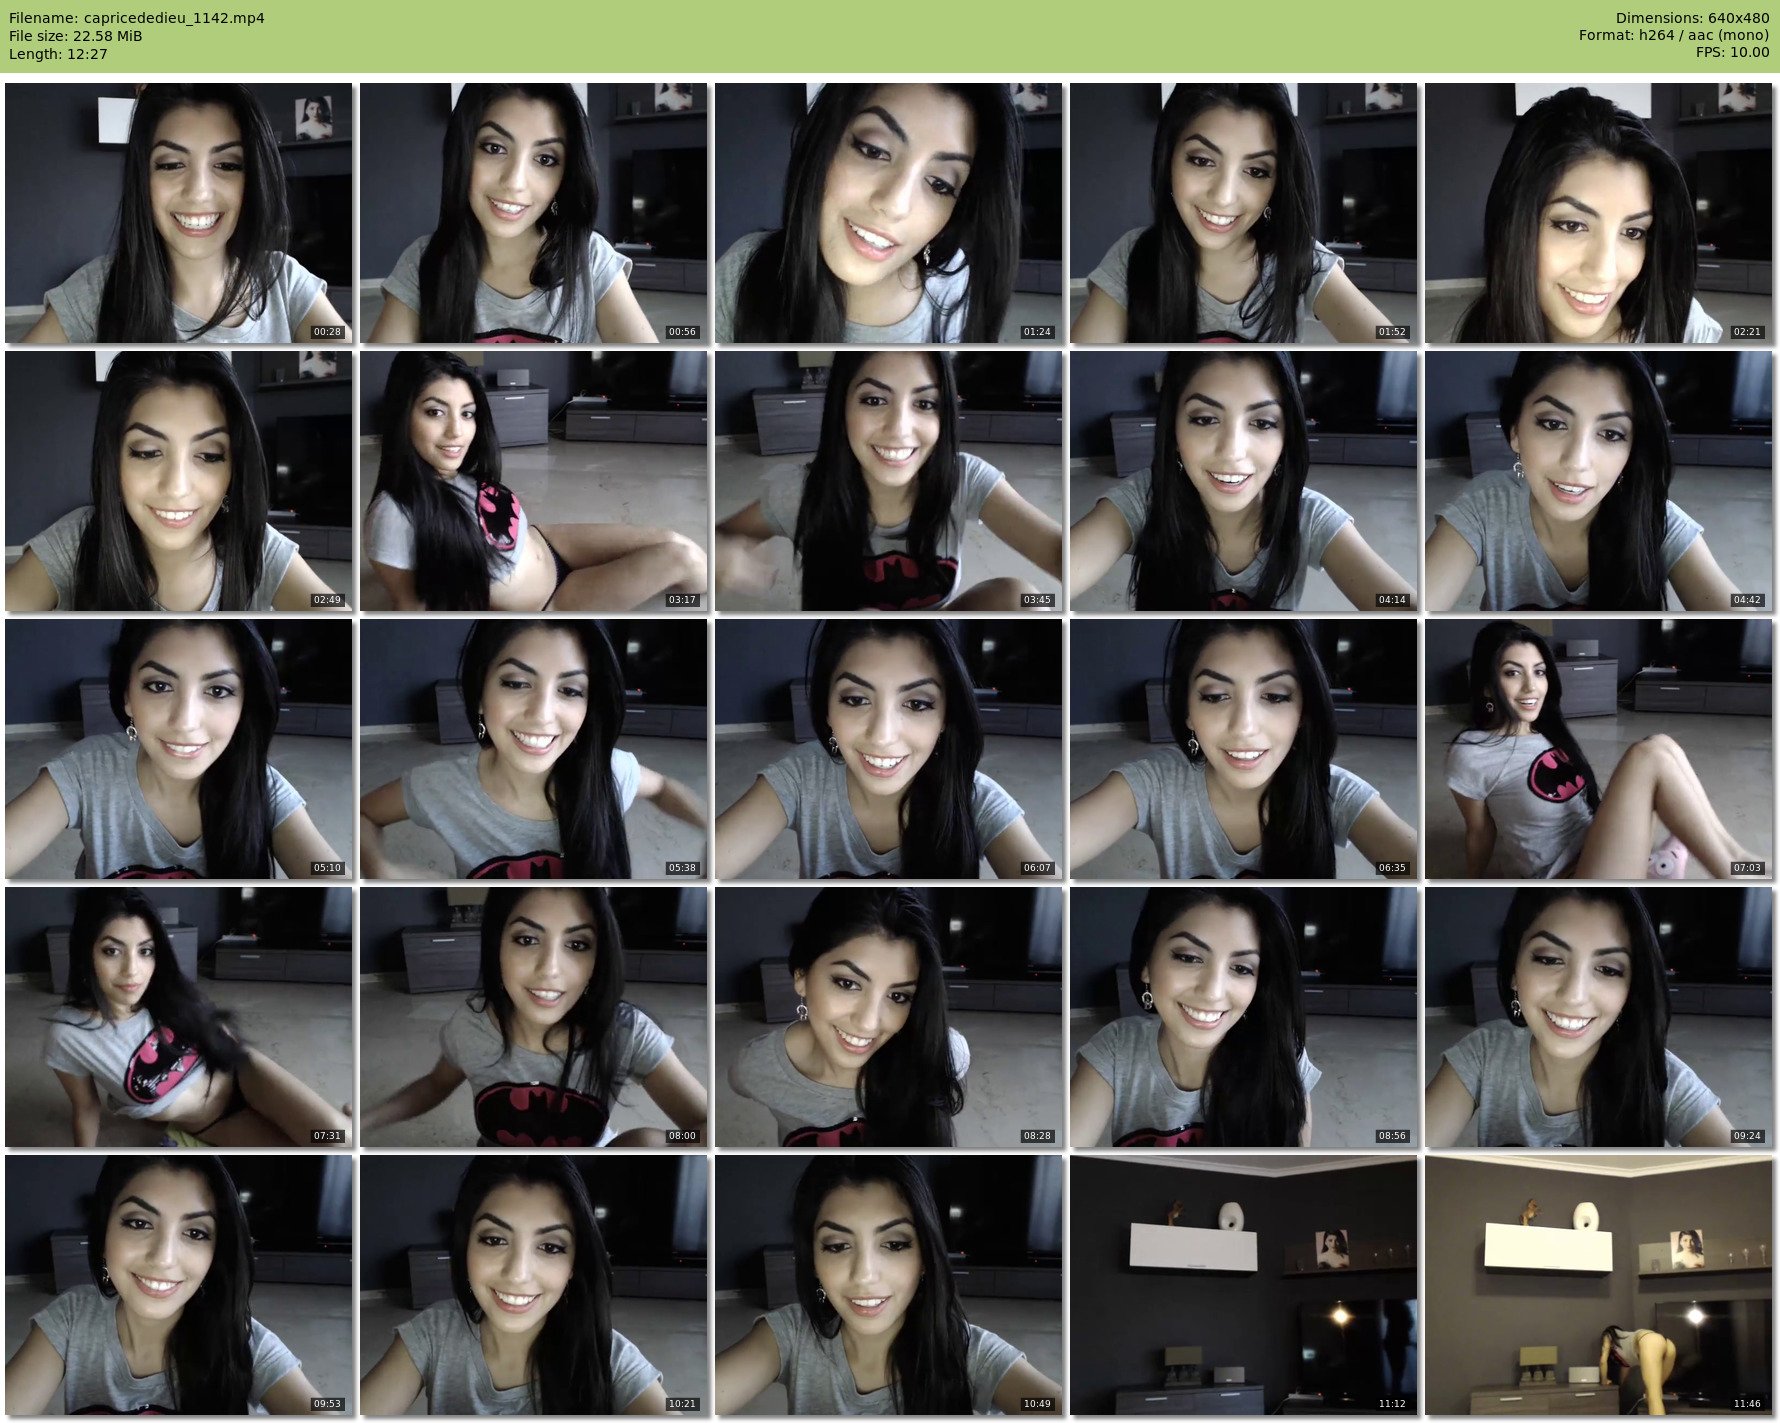
Task: Click the 08:56 thumbnail
Action: coord(1243,1017)
